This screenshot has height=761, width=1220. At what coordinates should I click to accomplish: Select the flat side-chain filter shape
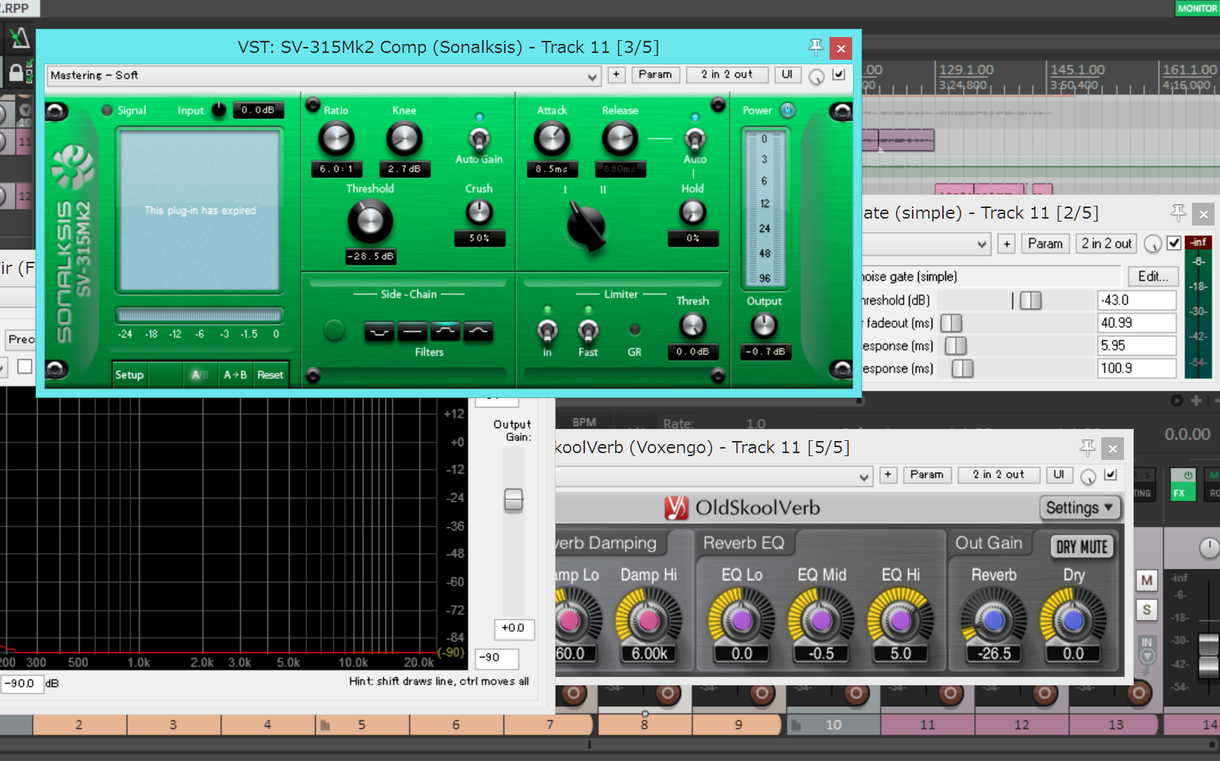click(x=412, y=331)
